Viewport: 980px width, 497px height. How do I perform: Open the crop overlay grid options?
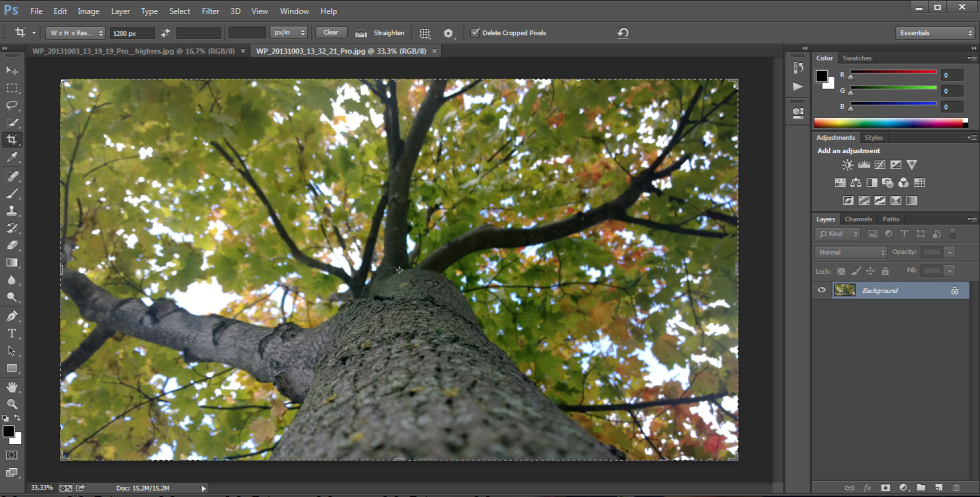click(425, 33)
